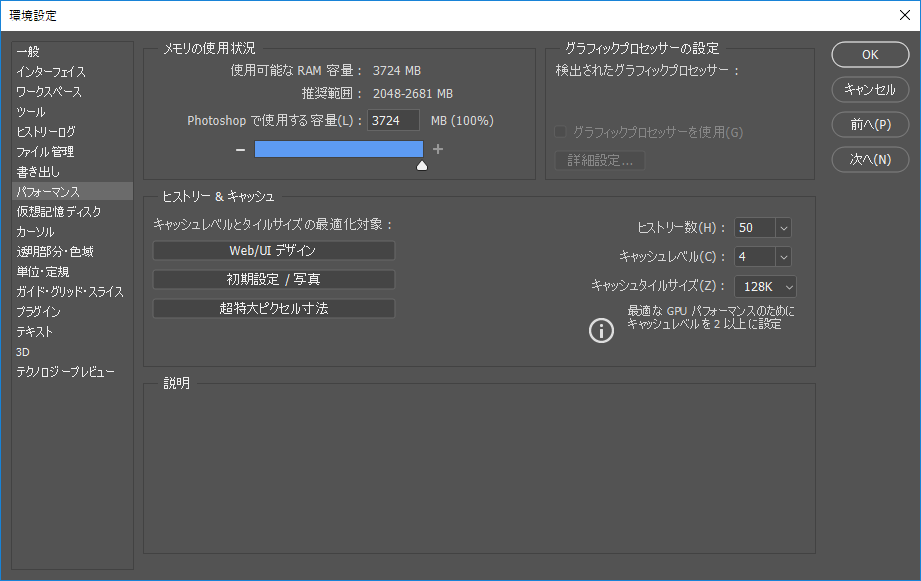The height and width of the screenshot is (581, 921).
Task: Click the キャンセル button
Action: click(870, 89)
